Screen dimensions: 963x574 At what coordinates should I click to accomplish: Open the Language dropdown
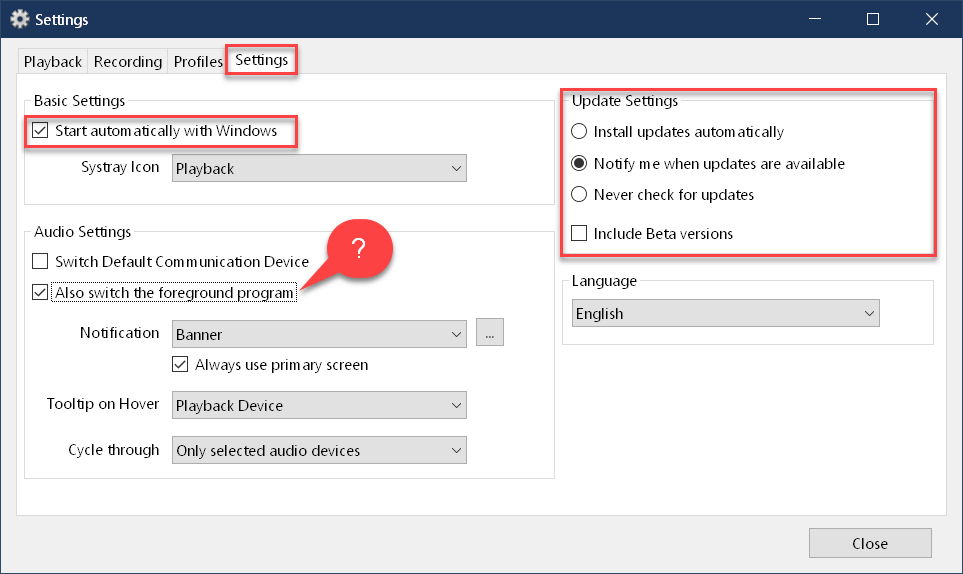(x=725, y=313)
